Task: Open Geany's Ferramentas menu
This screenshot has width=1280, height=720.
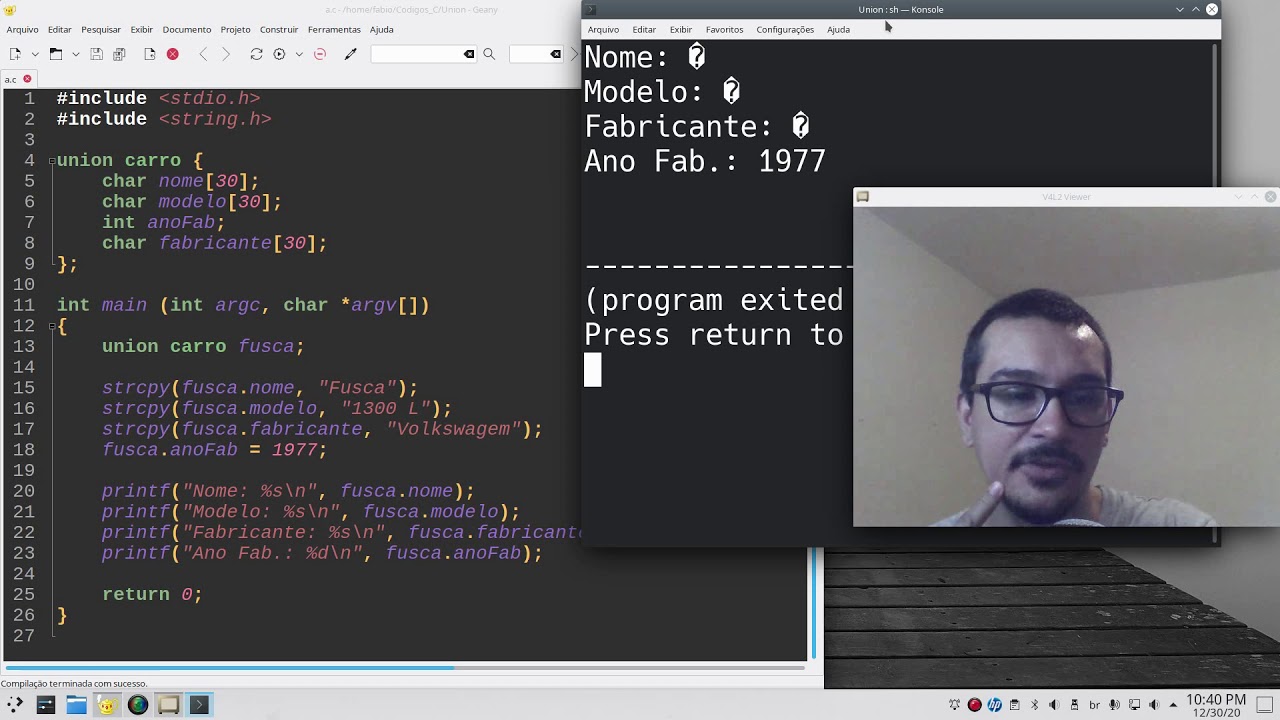Action: click(x=334, y=30)
